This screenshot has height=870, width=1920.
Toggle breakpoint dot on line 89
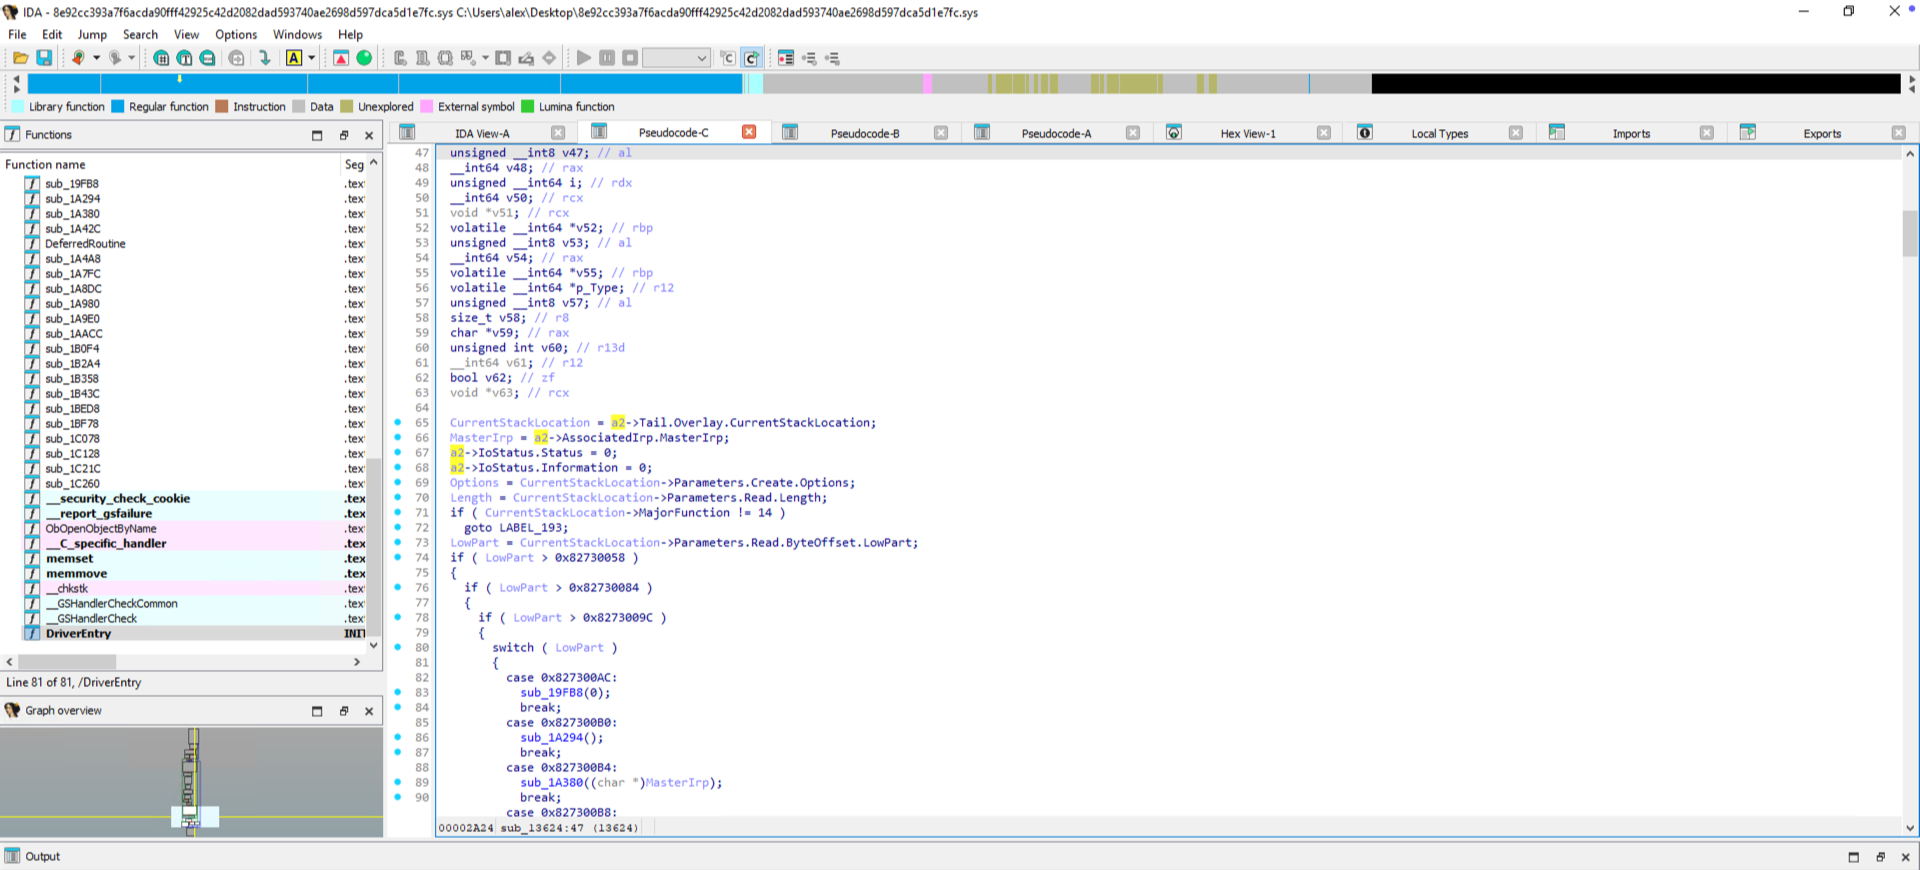397,782
